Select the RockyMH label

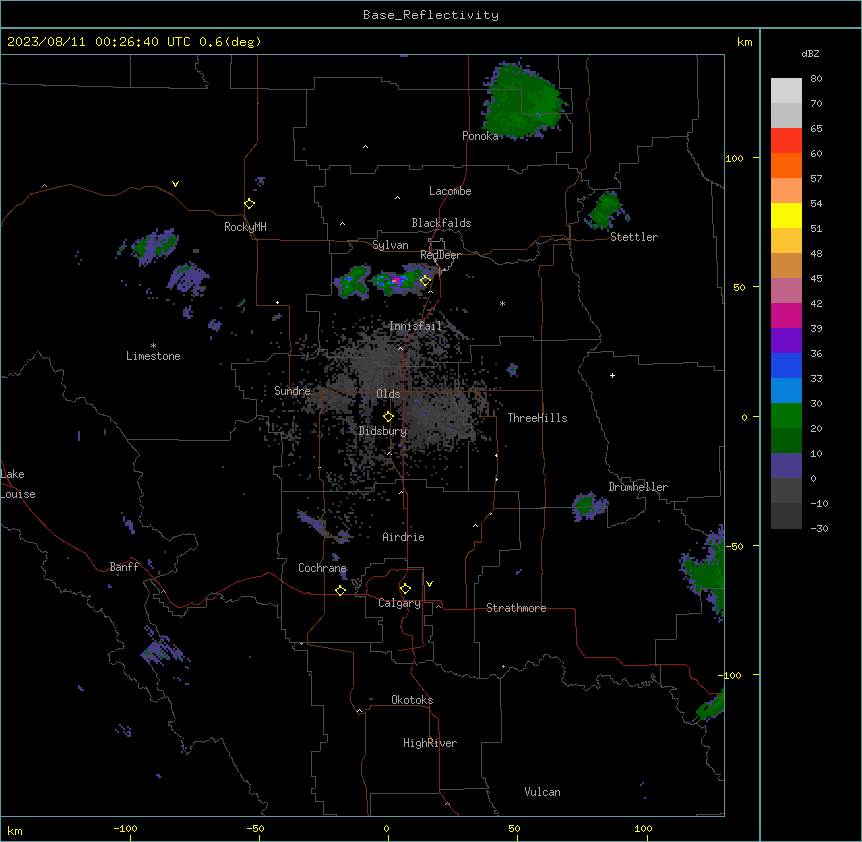(245, 227)
